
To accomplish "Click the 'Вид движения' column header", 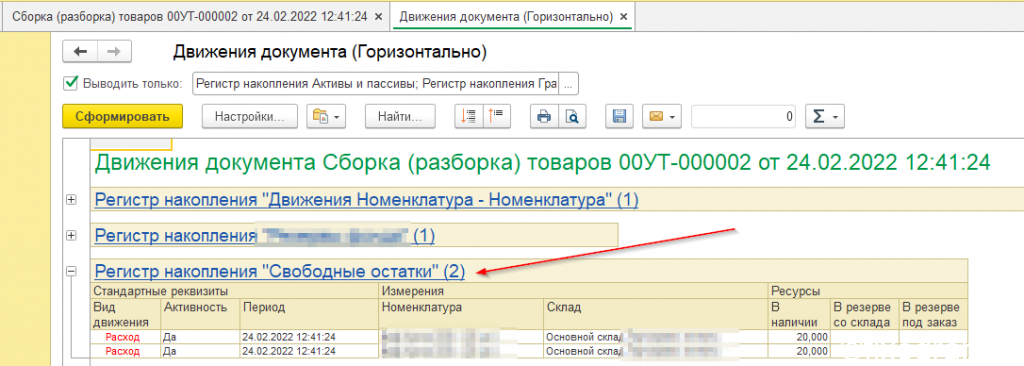I will tap(125, 314).
